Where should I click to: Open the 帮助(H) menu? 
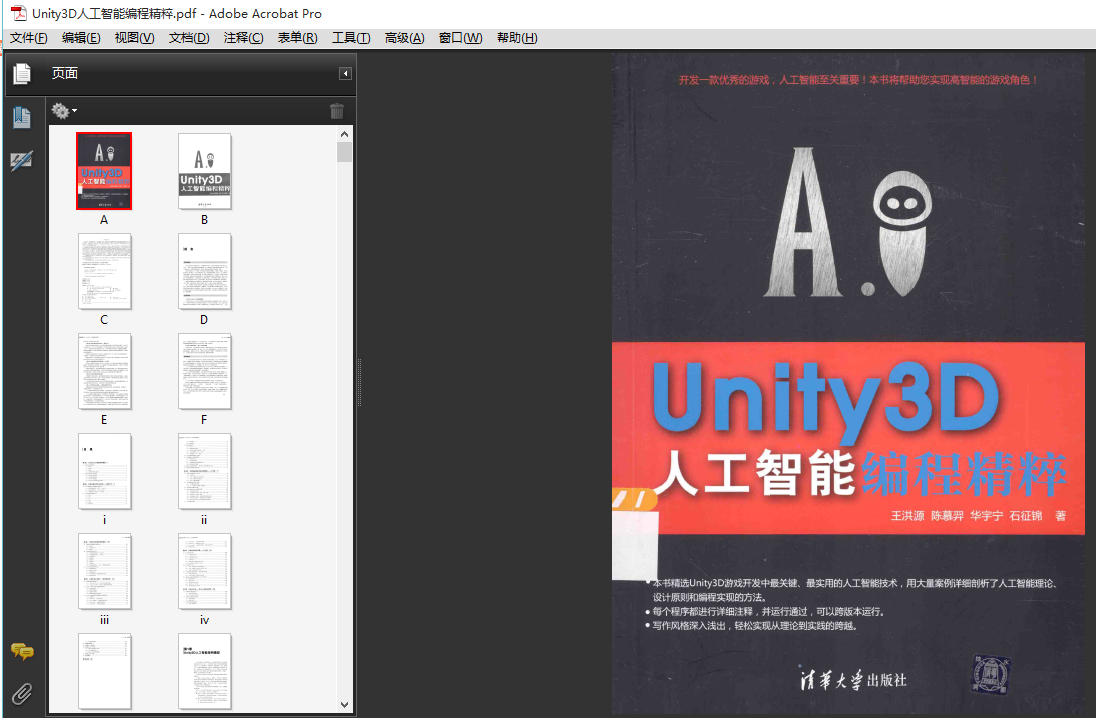517,38
